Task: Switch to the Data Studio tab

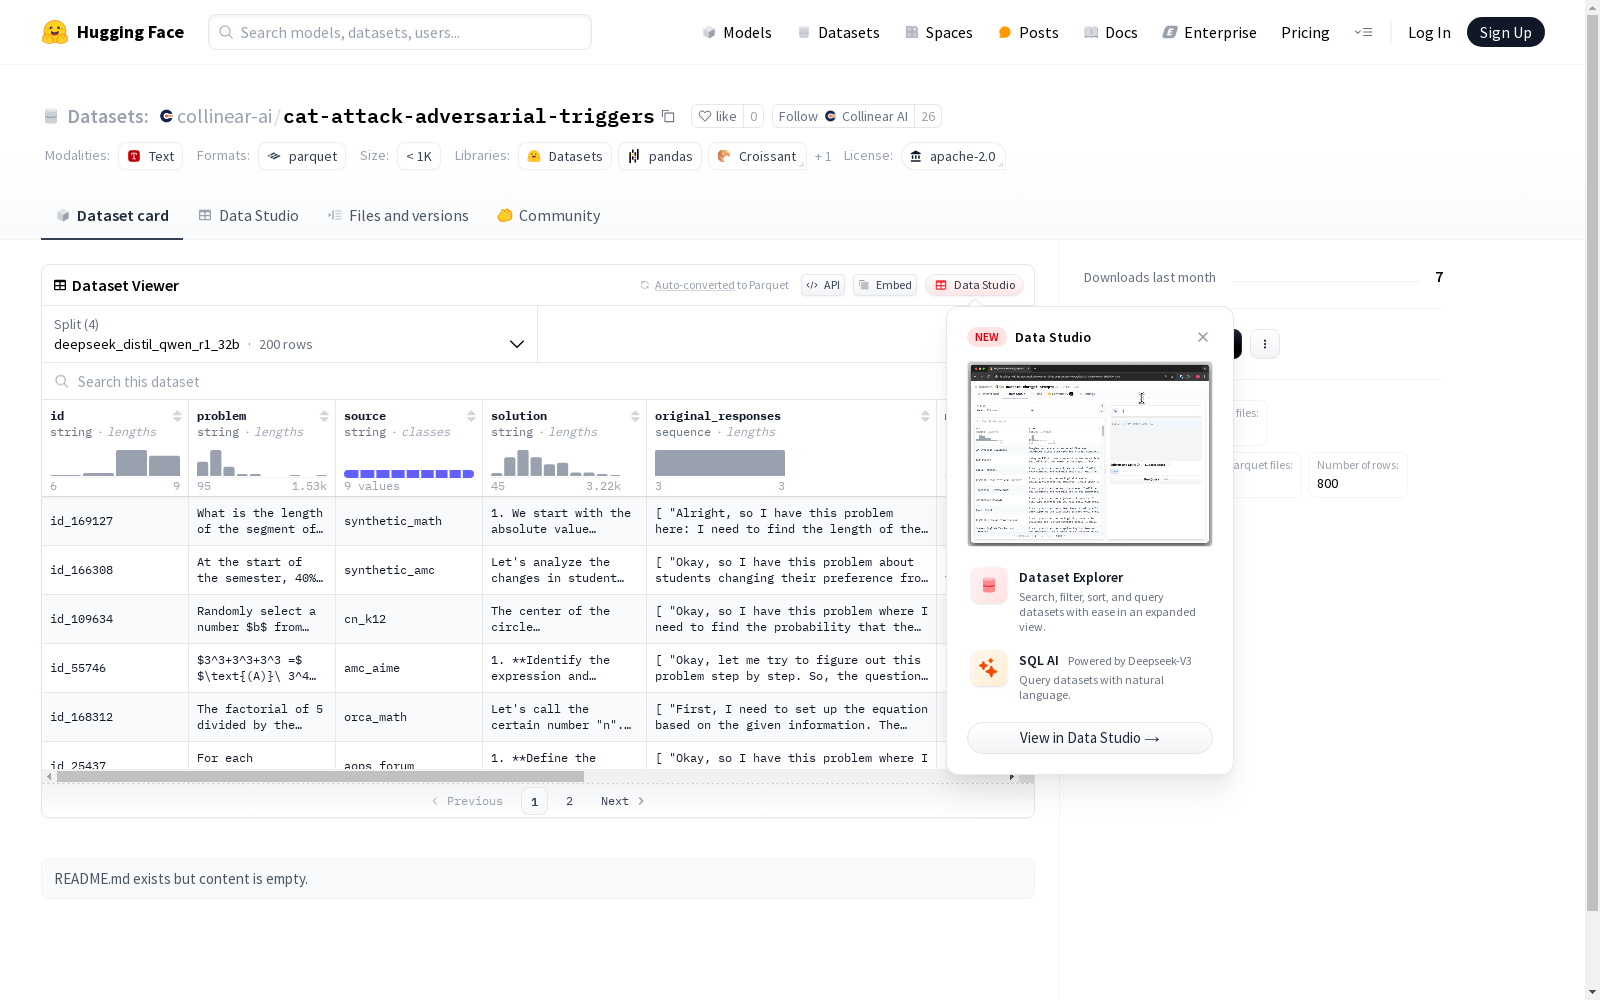Action: [248, 216]
